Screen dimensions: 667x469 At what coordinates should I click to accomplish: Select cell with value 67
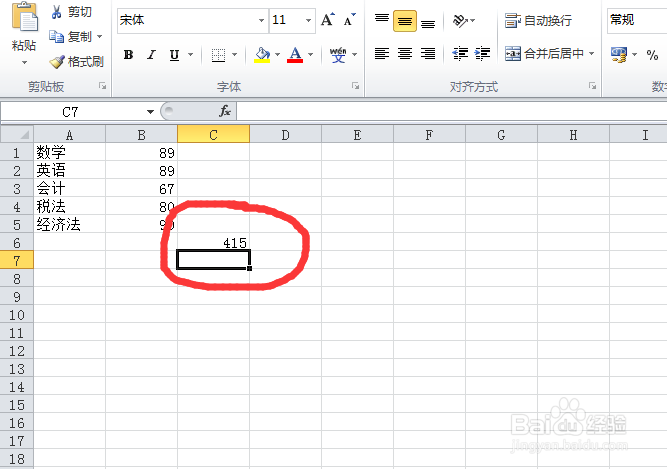[x=141, y=188]
